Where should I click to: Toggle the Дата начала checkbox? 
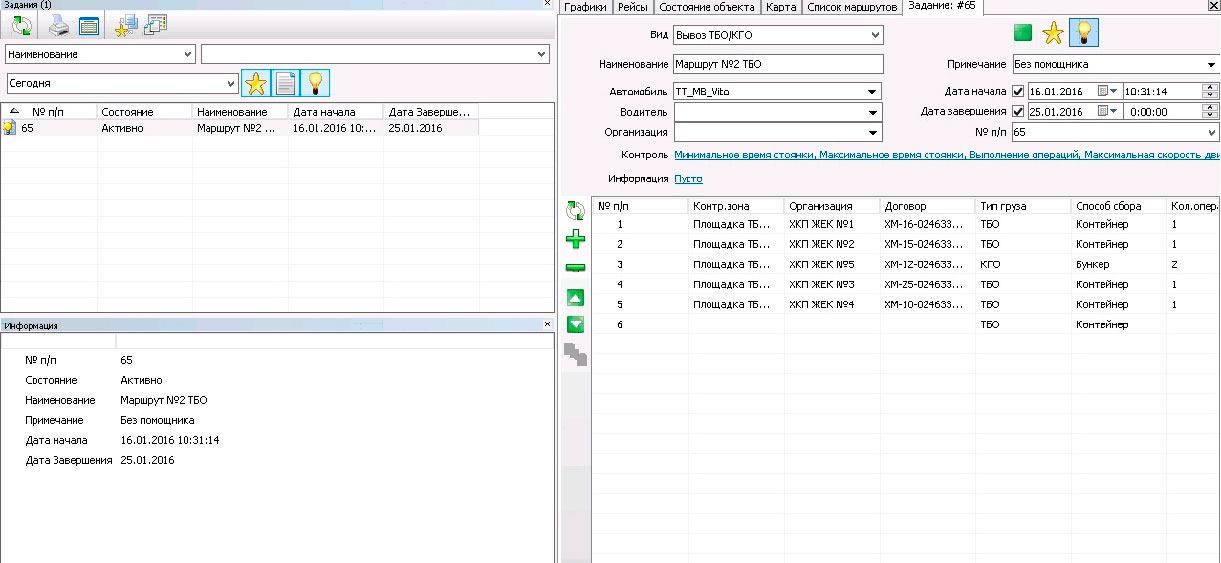click(x=1018, y=91)
